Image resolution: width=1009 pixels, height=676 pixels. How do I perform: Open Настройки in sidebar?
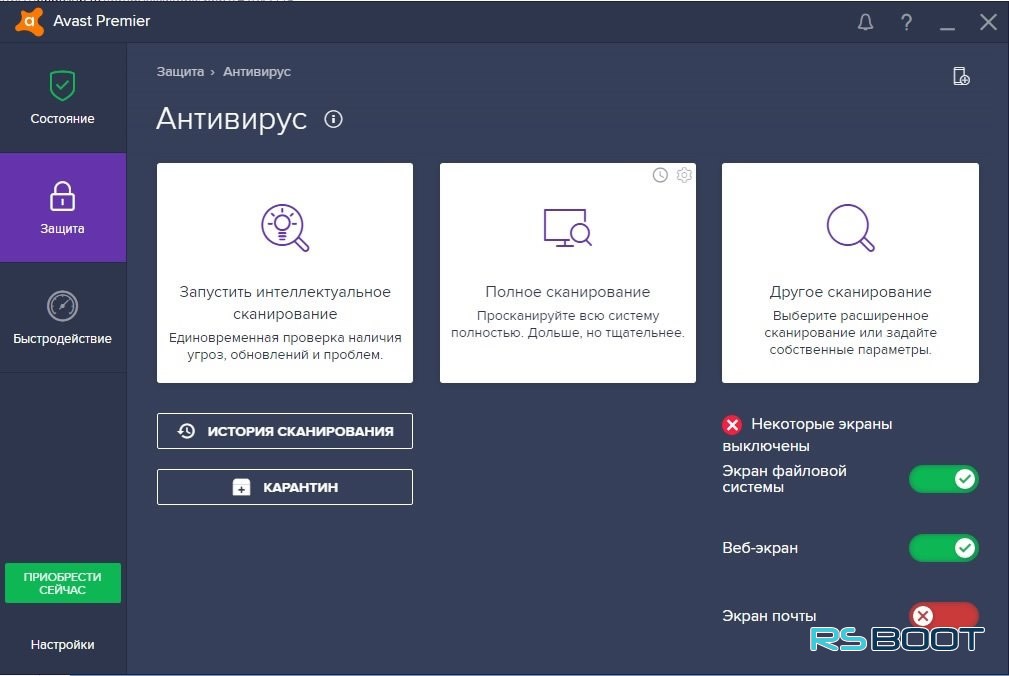tap(62, 644)
